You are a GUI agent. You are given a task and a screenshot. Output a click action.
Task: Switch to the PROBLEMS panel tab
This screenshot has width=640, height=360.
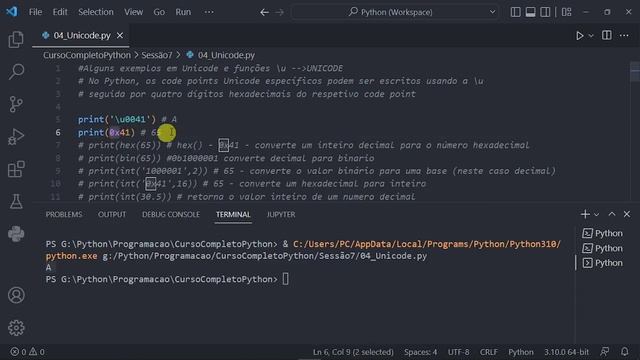(64, 214)
